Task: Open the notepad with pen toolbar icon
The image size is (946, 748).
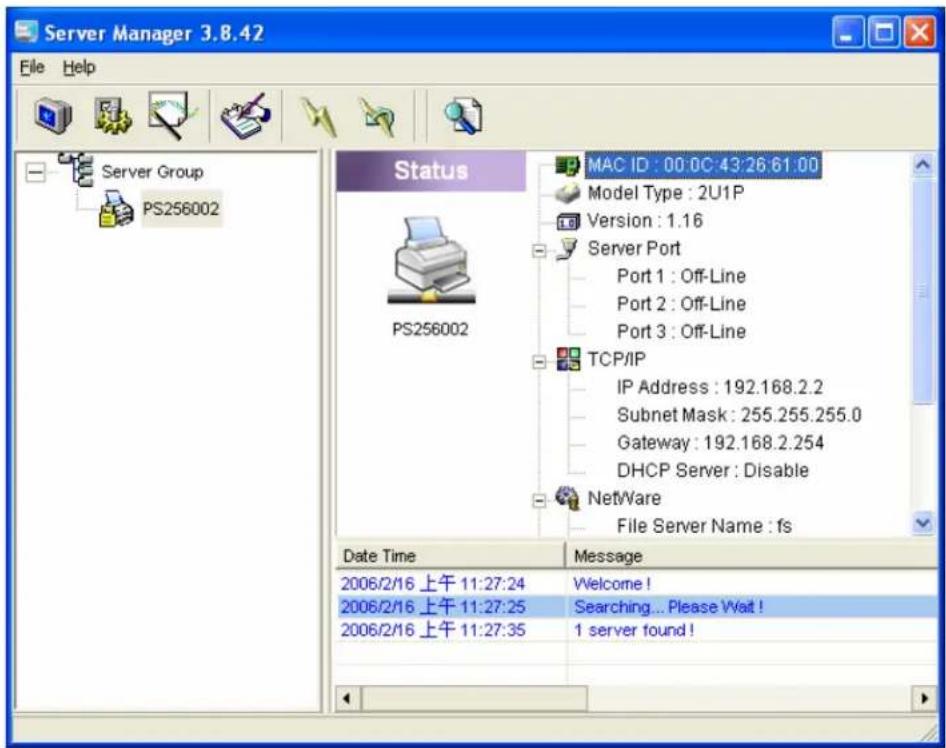Action: [244, 116]
